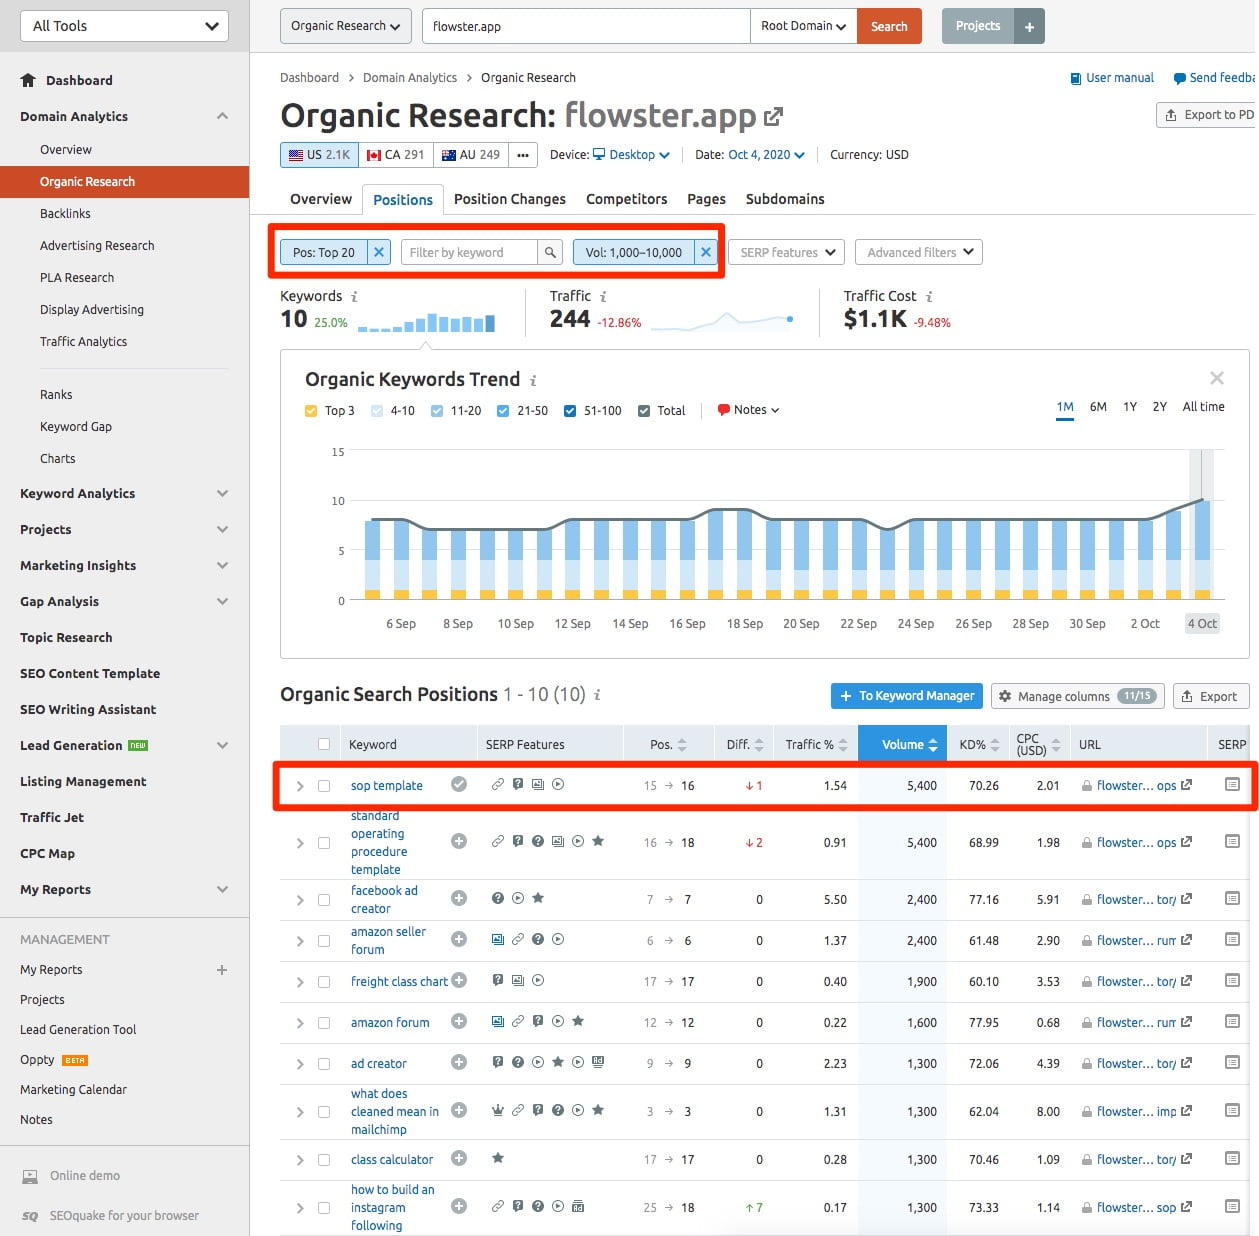Screen dimensions: 1259x1236
Task: Toggle the Total series checkbox
Action: pos(644,411)
